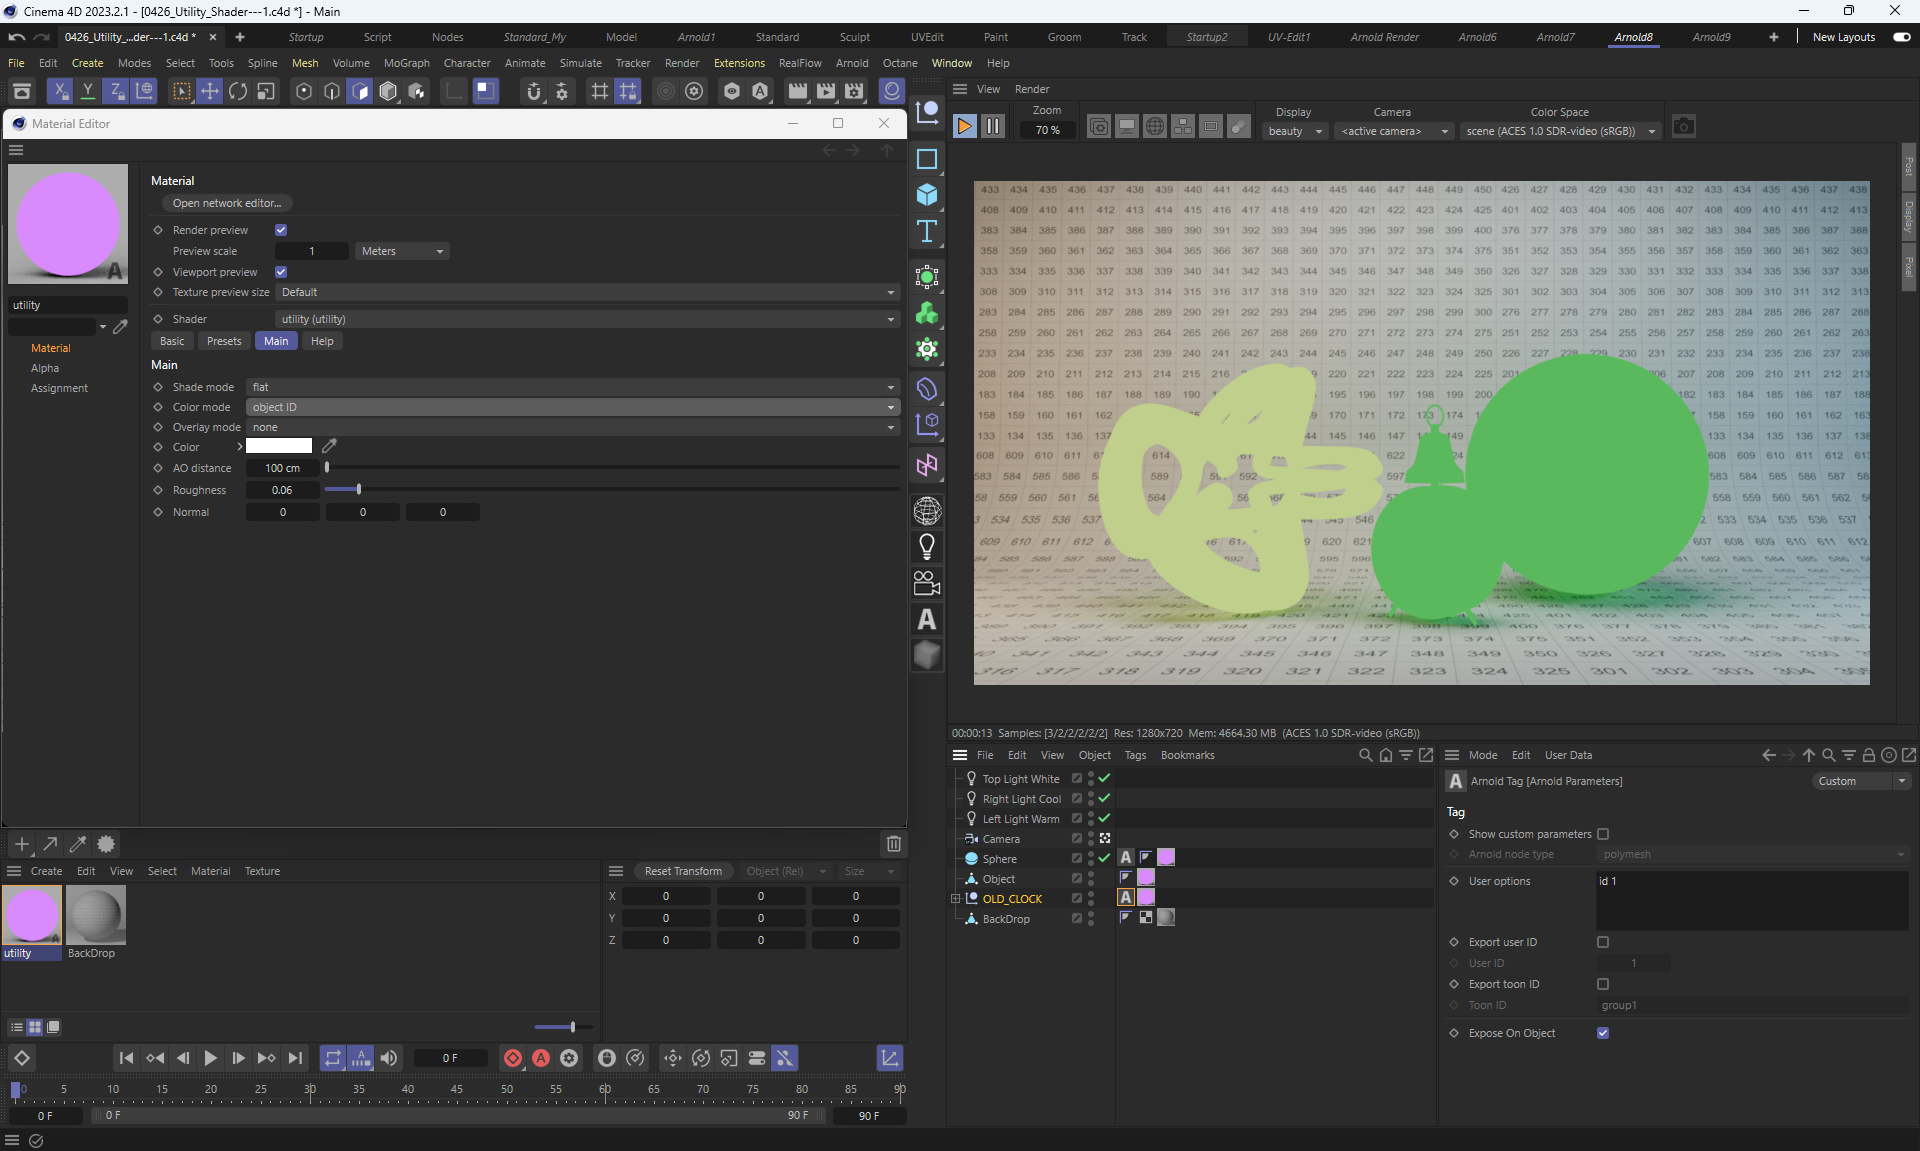
Task: Expand the OLD_CLOCK object hierarchy
Action: (x=955, y=899)
